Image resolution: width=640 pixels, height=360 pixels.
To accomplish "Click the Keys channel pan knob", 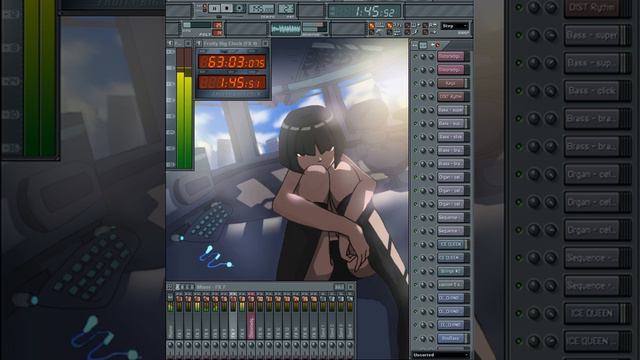I will pos(423,83).
